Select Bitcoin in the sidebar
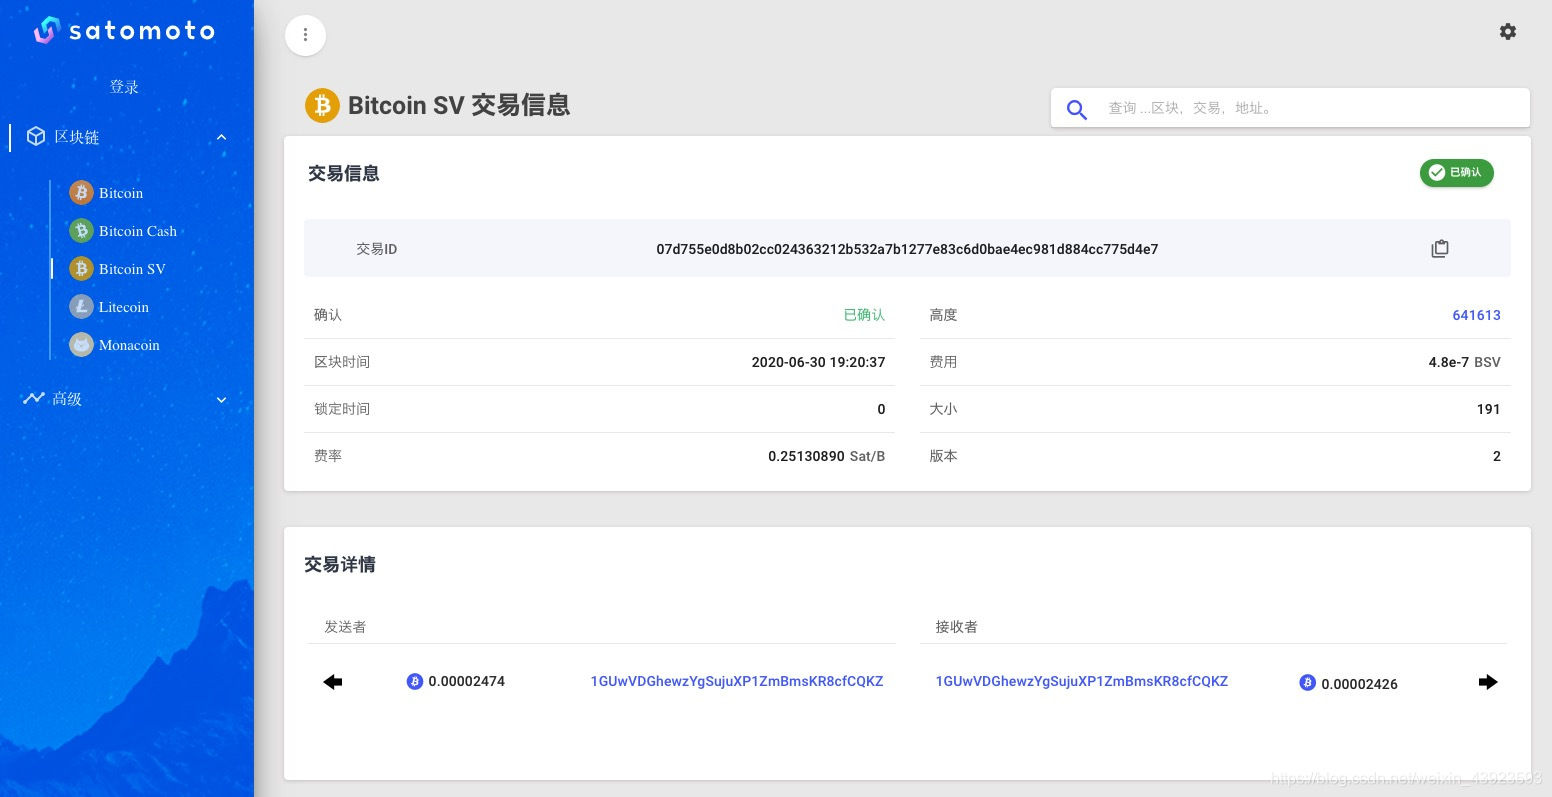This screenshot has height=797, width=1552. (x=121, y=193)
